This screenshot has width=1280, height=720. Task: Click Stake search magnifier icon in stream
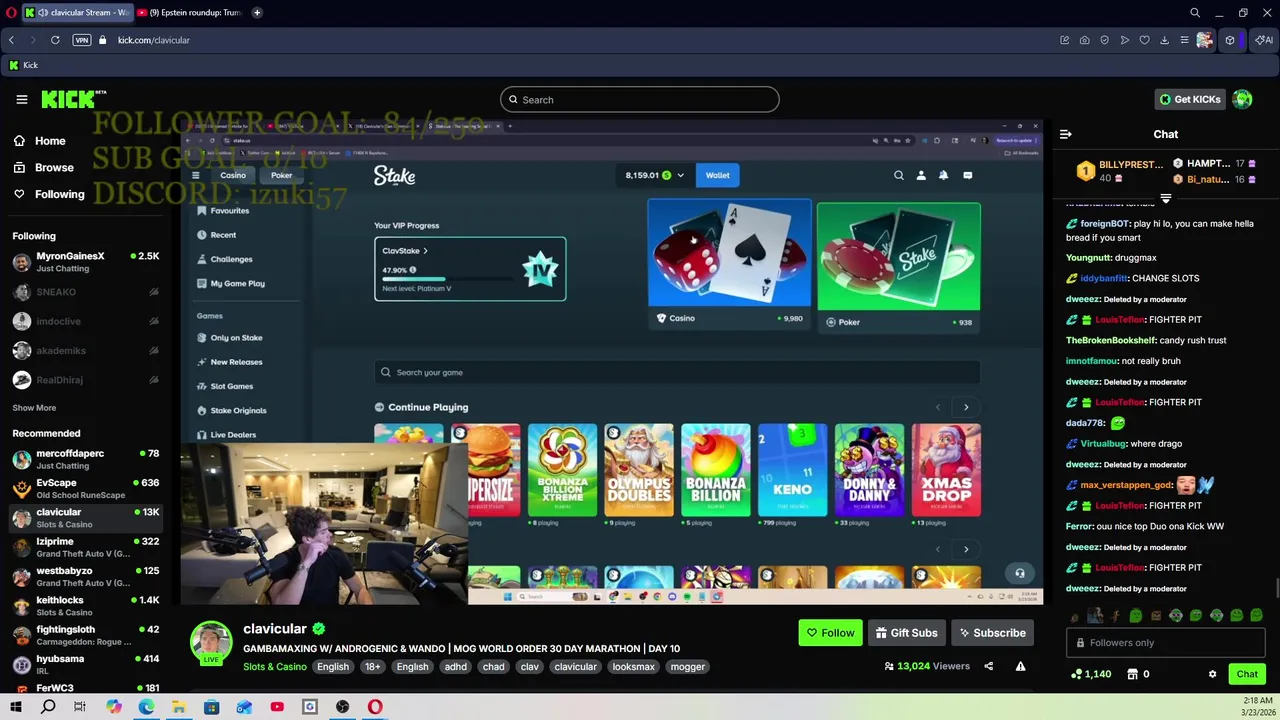coord(898,175)
